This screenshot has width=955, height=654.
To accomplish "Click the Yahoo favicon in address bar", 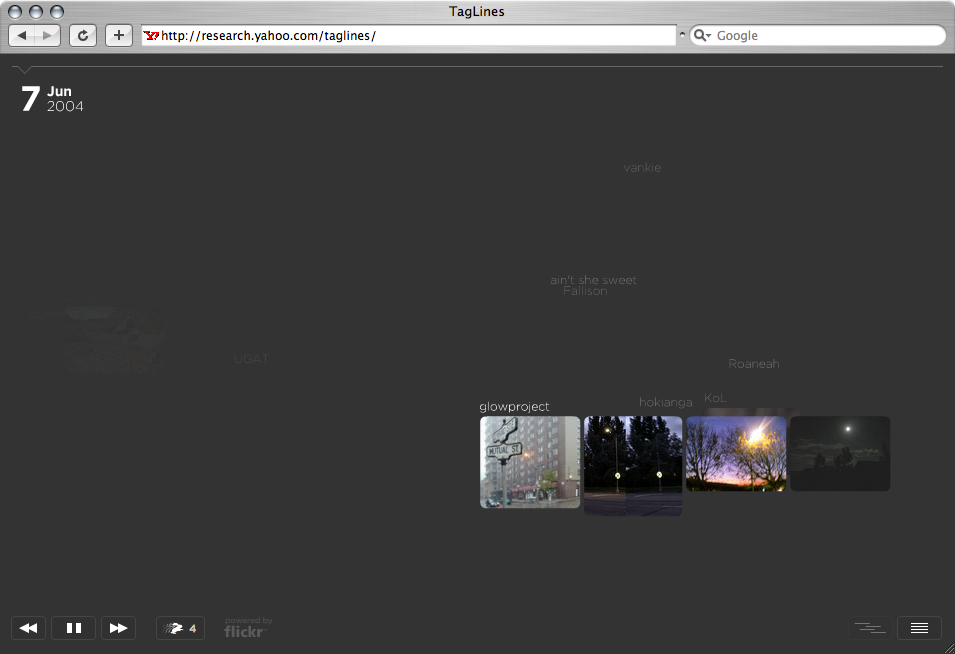I will 152,35.
